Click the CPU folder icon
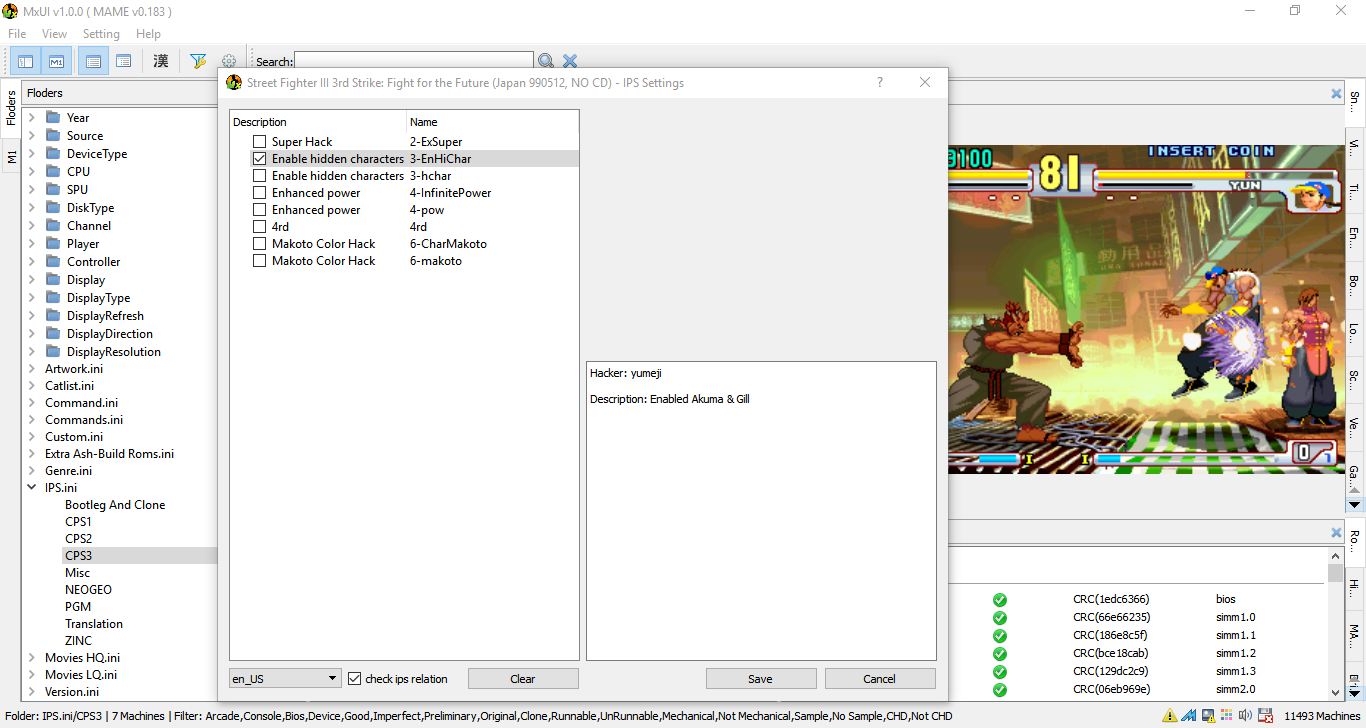 pos(53,172)
